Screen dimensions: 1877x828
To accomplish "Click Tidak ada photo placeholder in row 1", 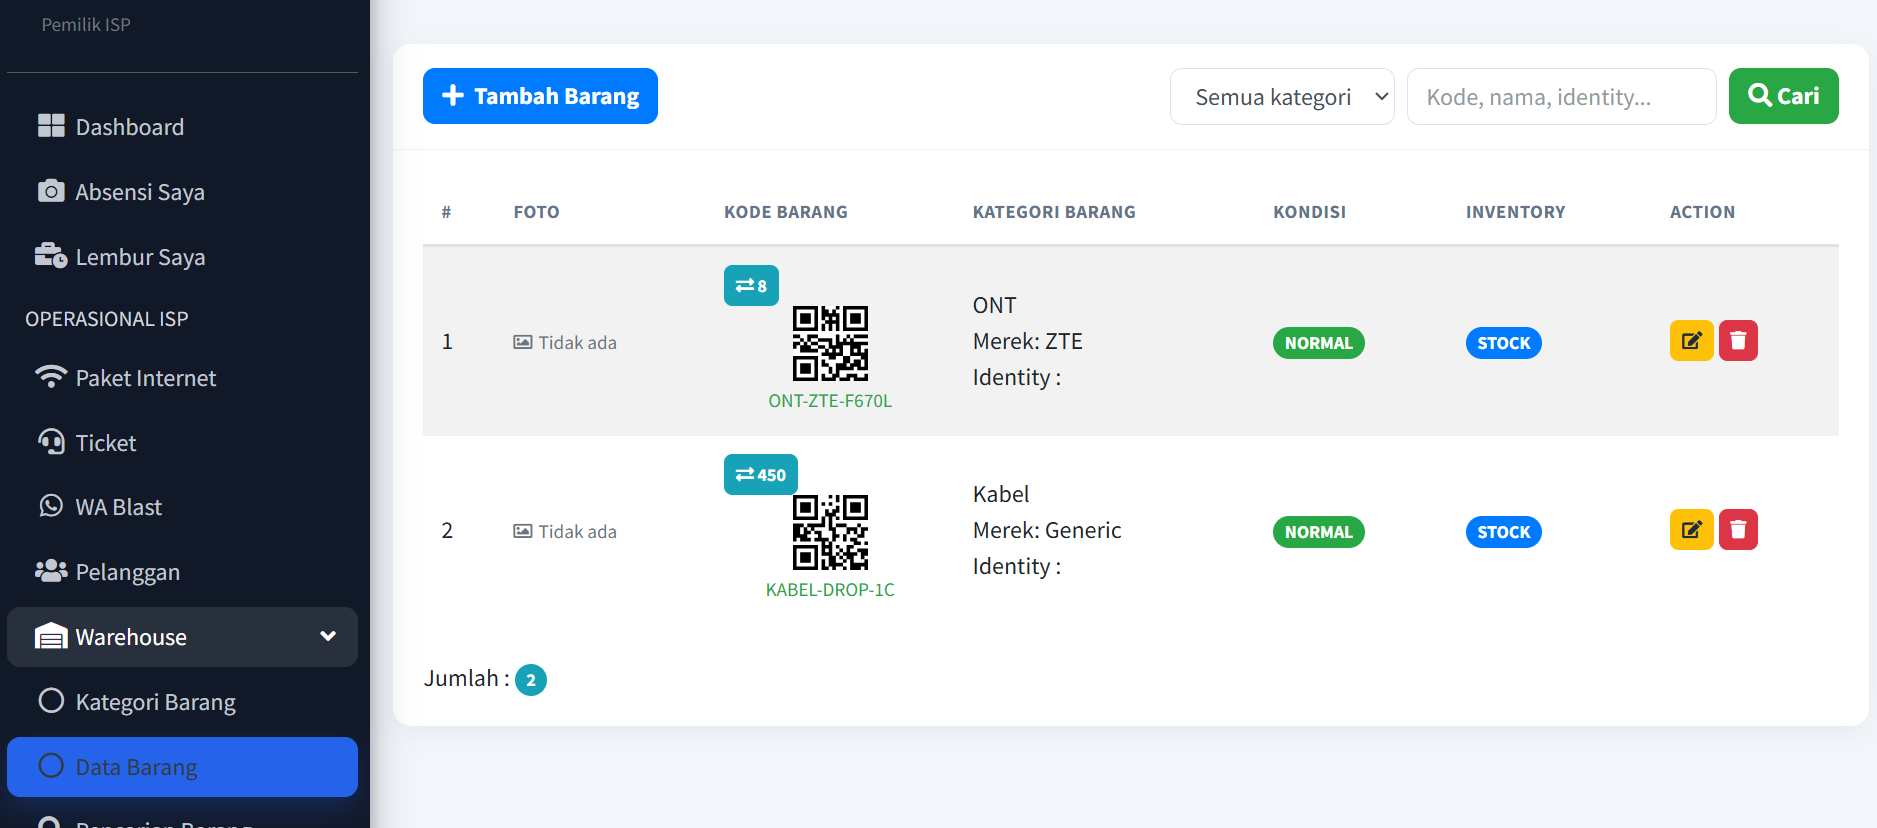I will coord(565,343).
